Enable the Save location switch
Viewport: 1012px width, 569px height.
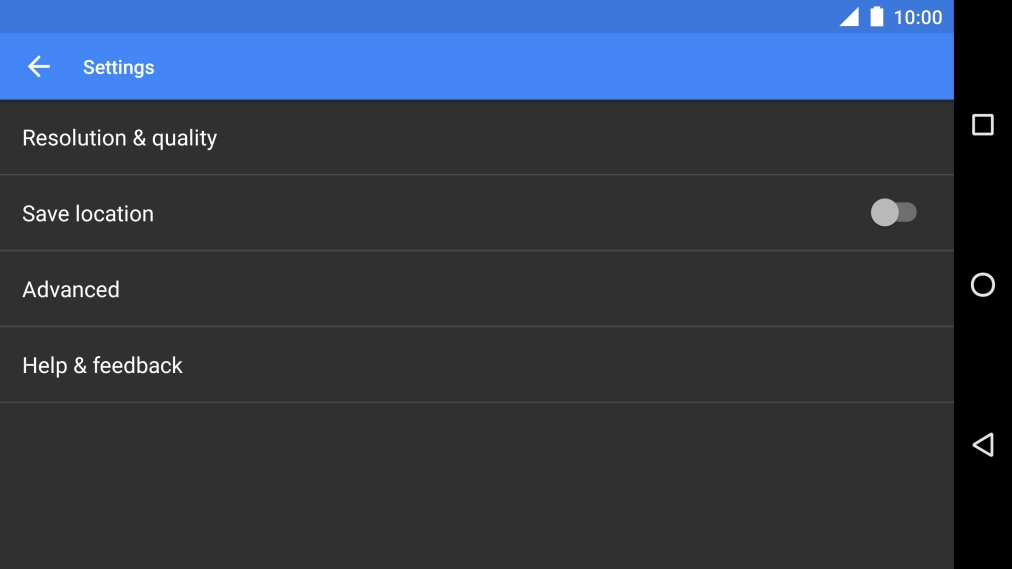pos(893,212)
